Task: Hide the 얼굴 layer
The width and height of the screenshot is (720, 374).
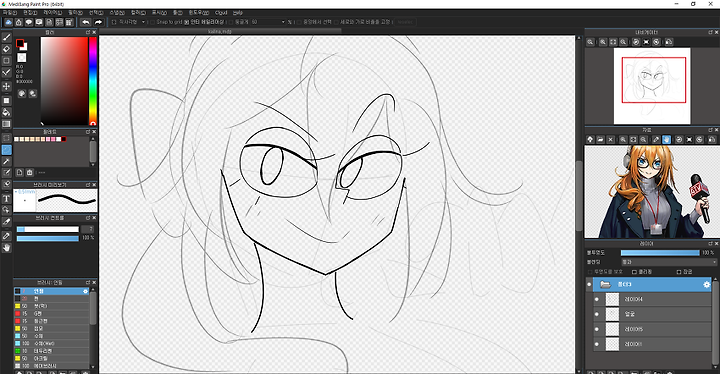Action: pos(597,314)
